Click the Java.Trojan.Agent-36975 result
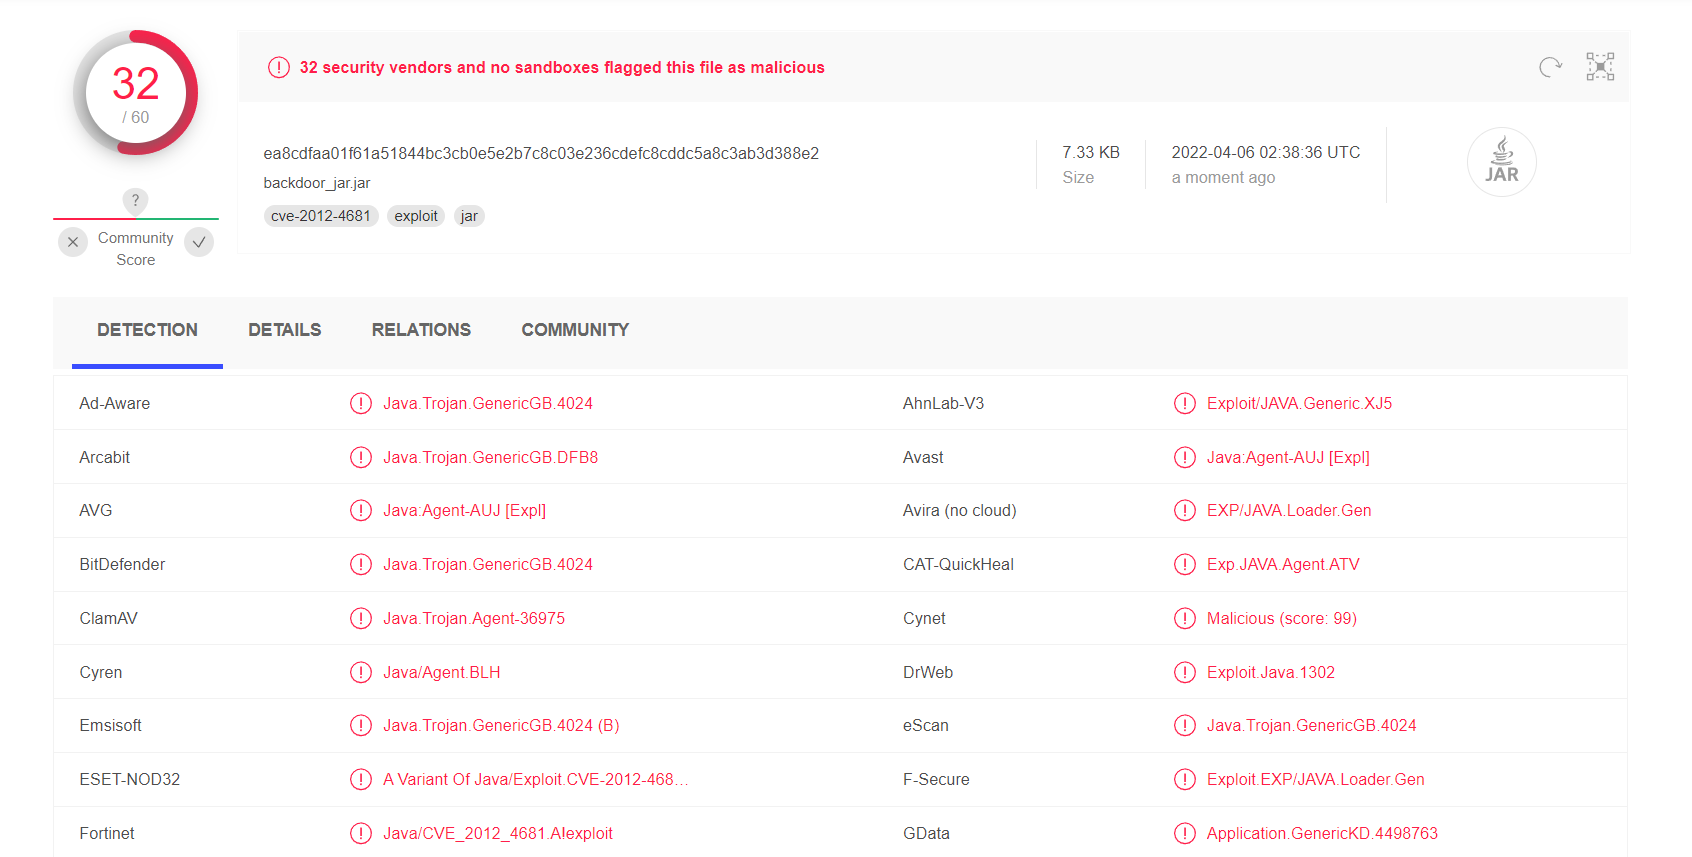Image resolution: width=1692 pixels, height=857 pixels. 474,618
